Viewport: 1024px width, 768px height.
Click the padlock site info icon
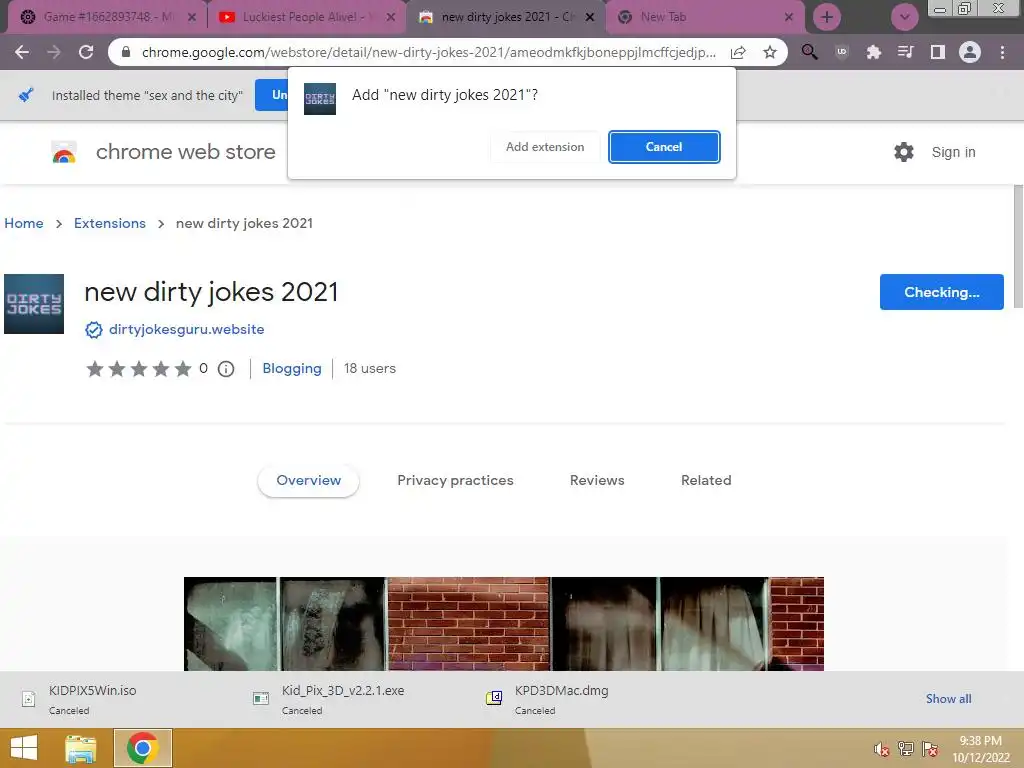(x=126, y=52)
